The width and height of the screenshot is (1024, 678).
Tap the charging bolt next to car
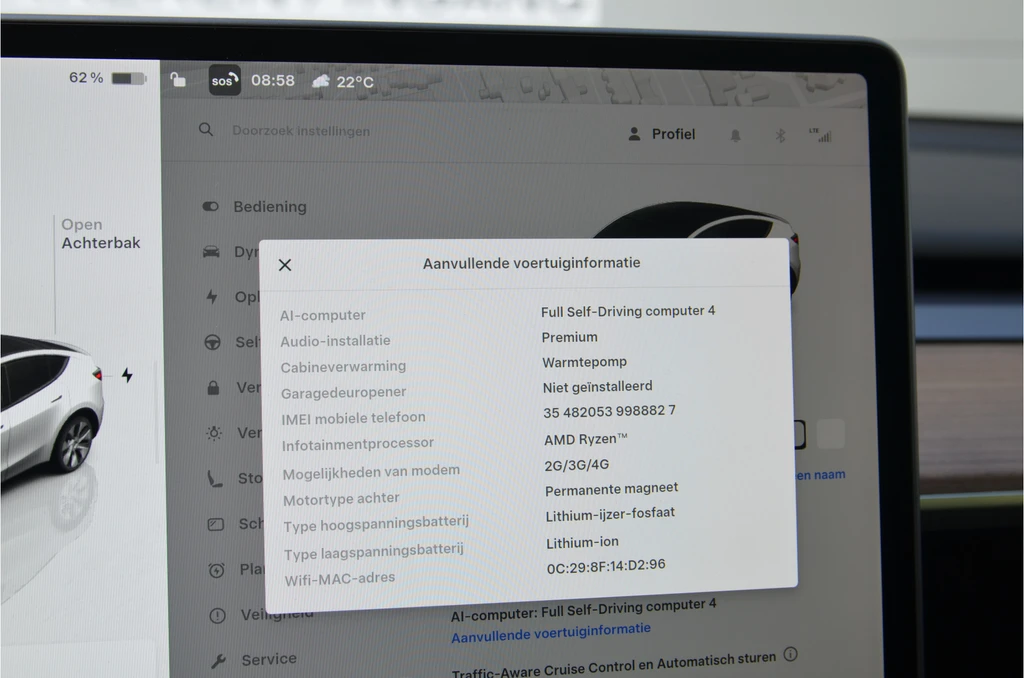point(127,375)
